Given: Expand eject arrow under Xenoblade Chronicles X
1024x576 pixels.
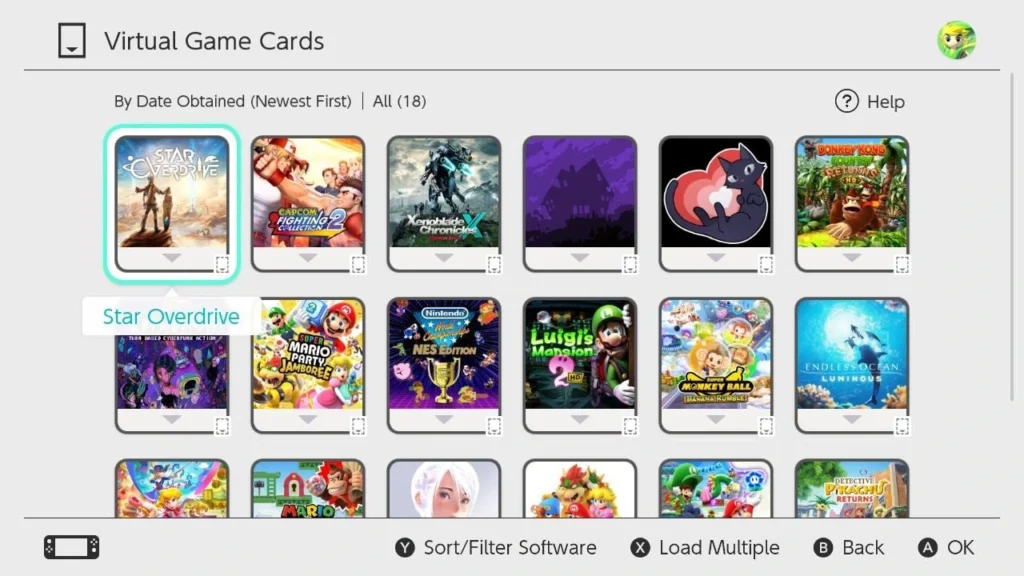Looking at the screenshot, I should pyautogui.click(x=444, y=258).
